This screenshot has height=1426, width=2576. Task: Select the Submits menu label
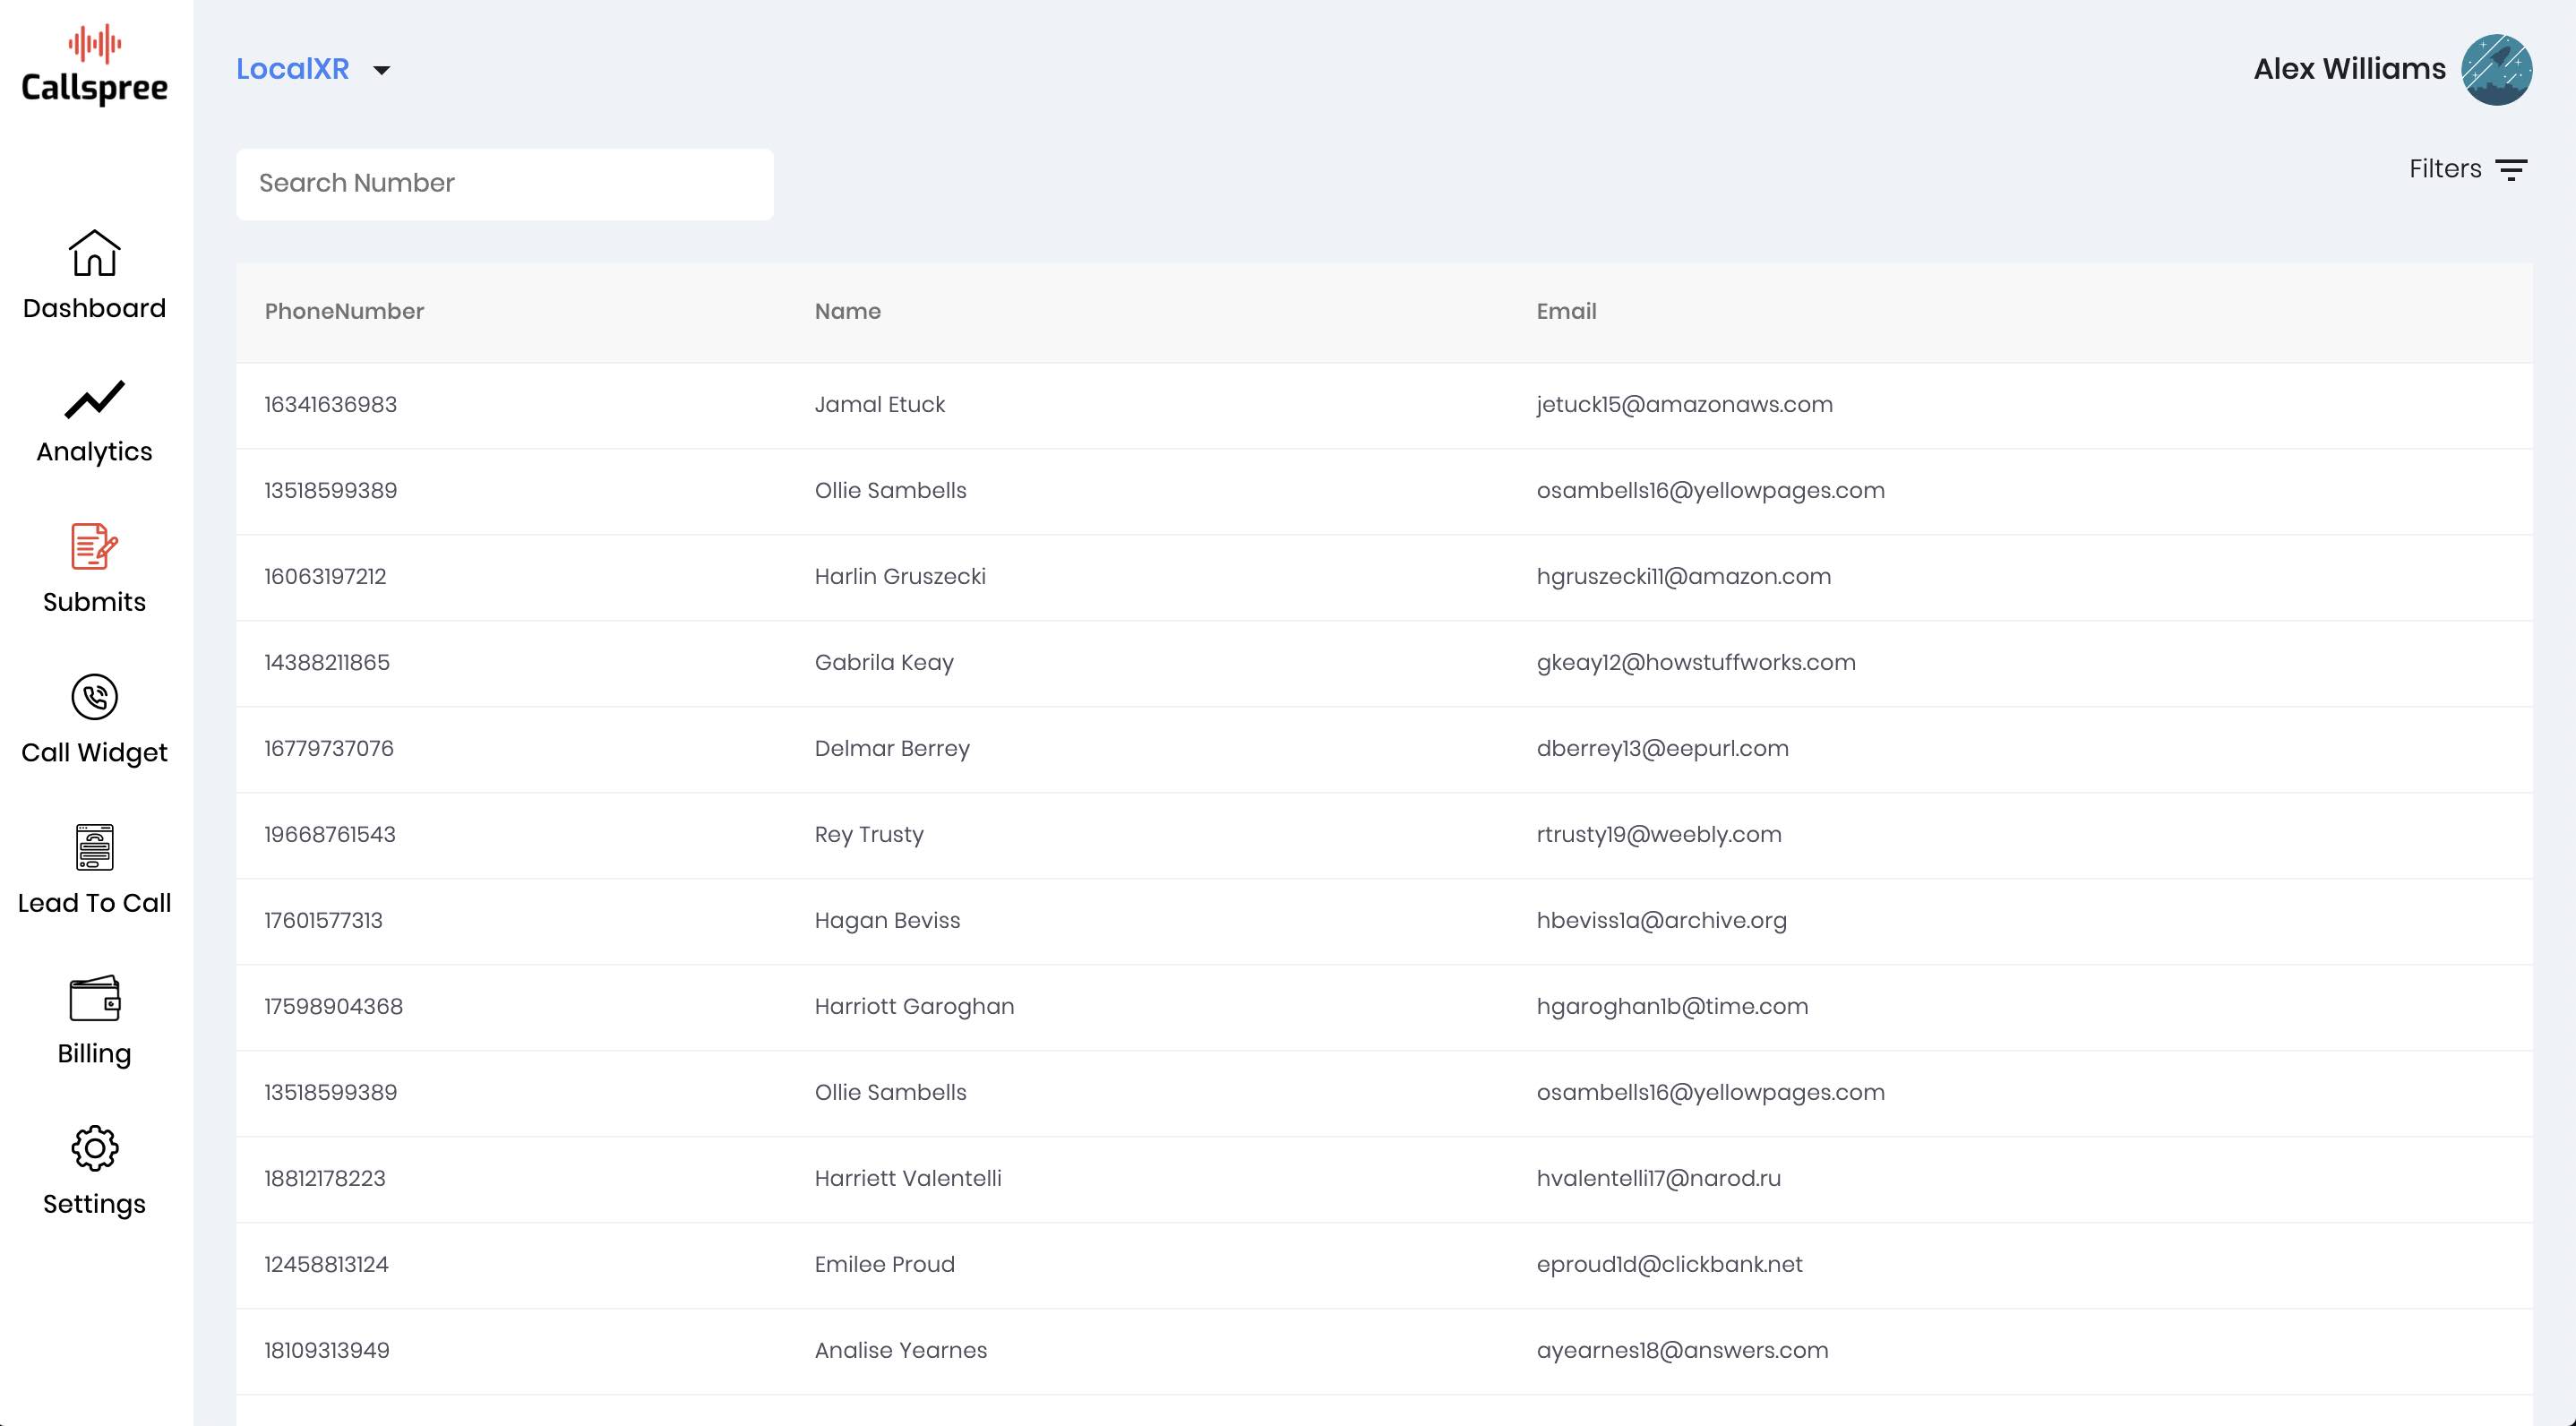[94, 602]
